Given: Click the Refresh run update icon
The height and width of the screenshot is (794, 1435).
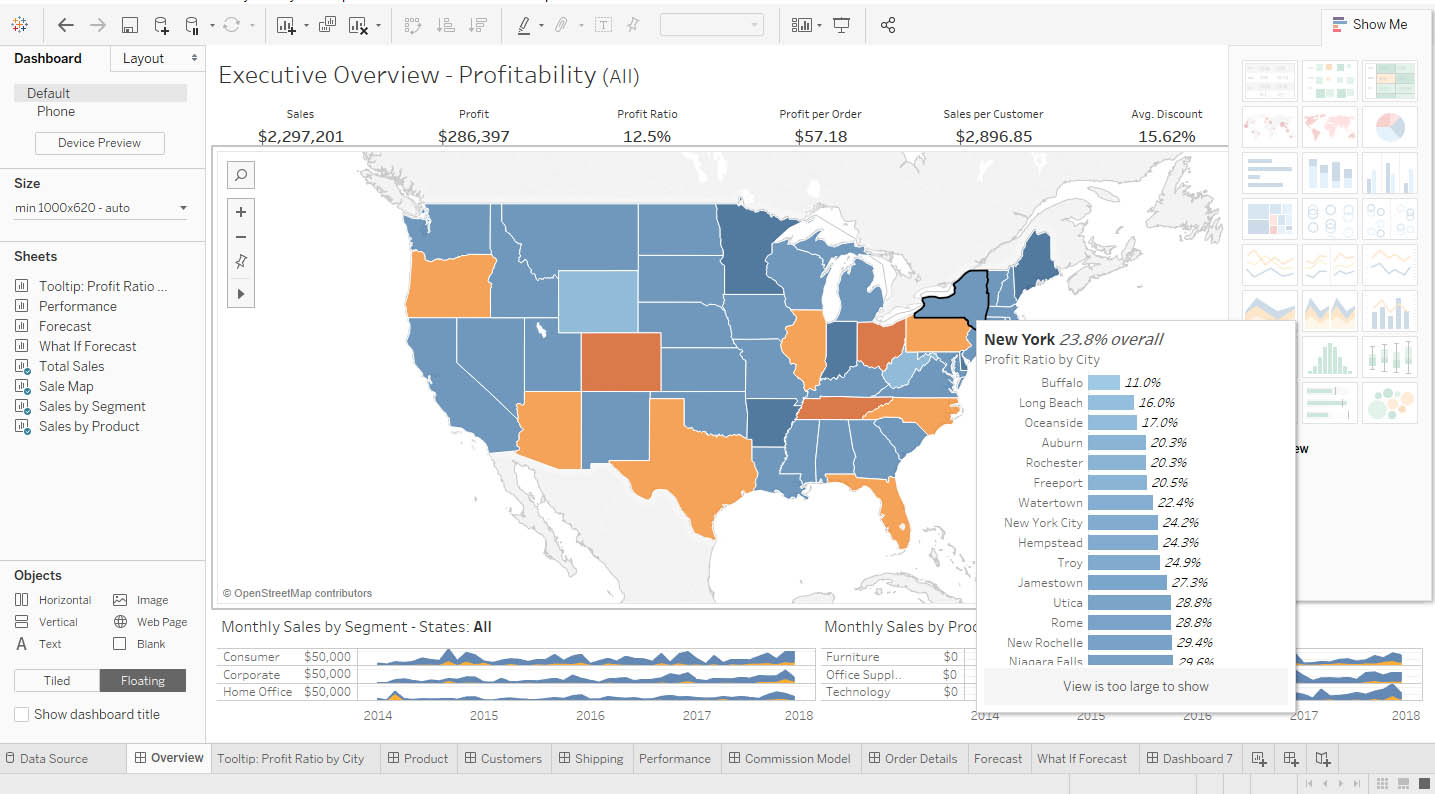Looking at the screenshot, I should click(x=232, y=25).
